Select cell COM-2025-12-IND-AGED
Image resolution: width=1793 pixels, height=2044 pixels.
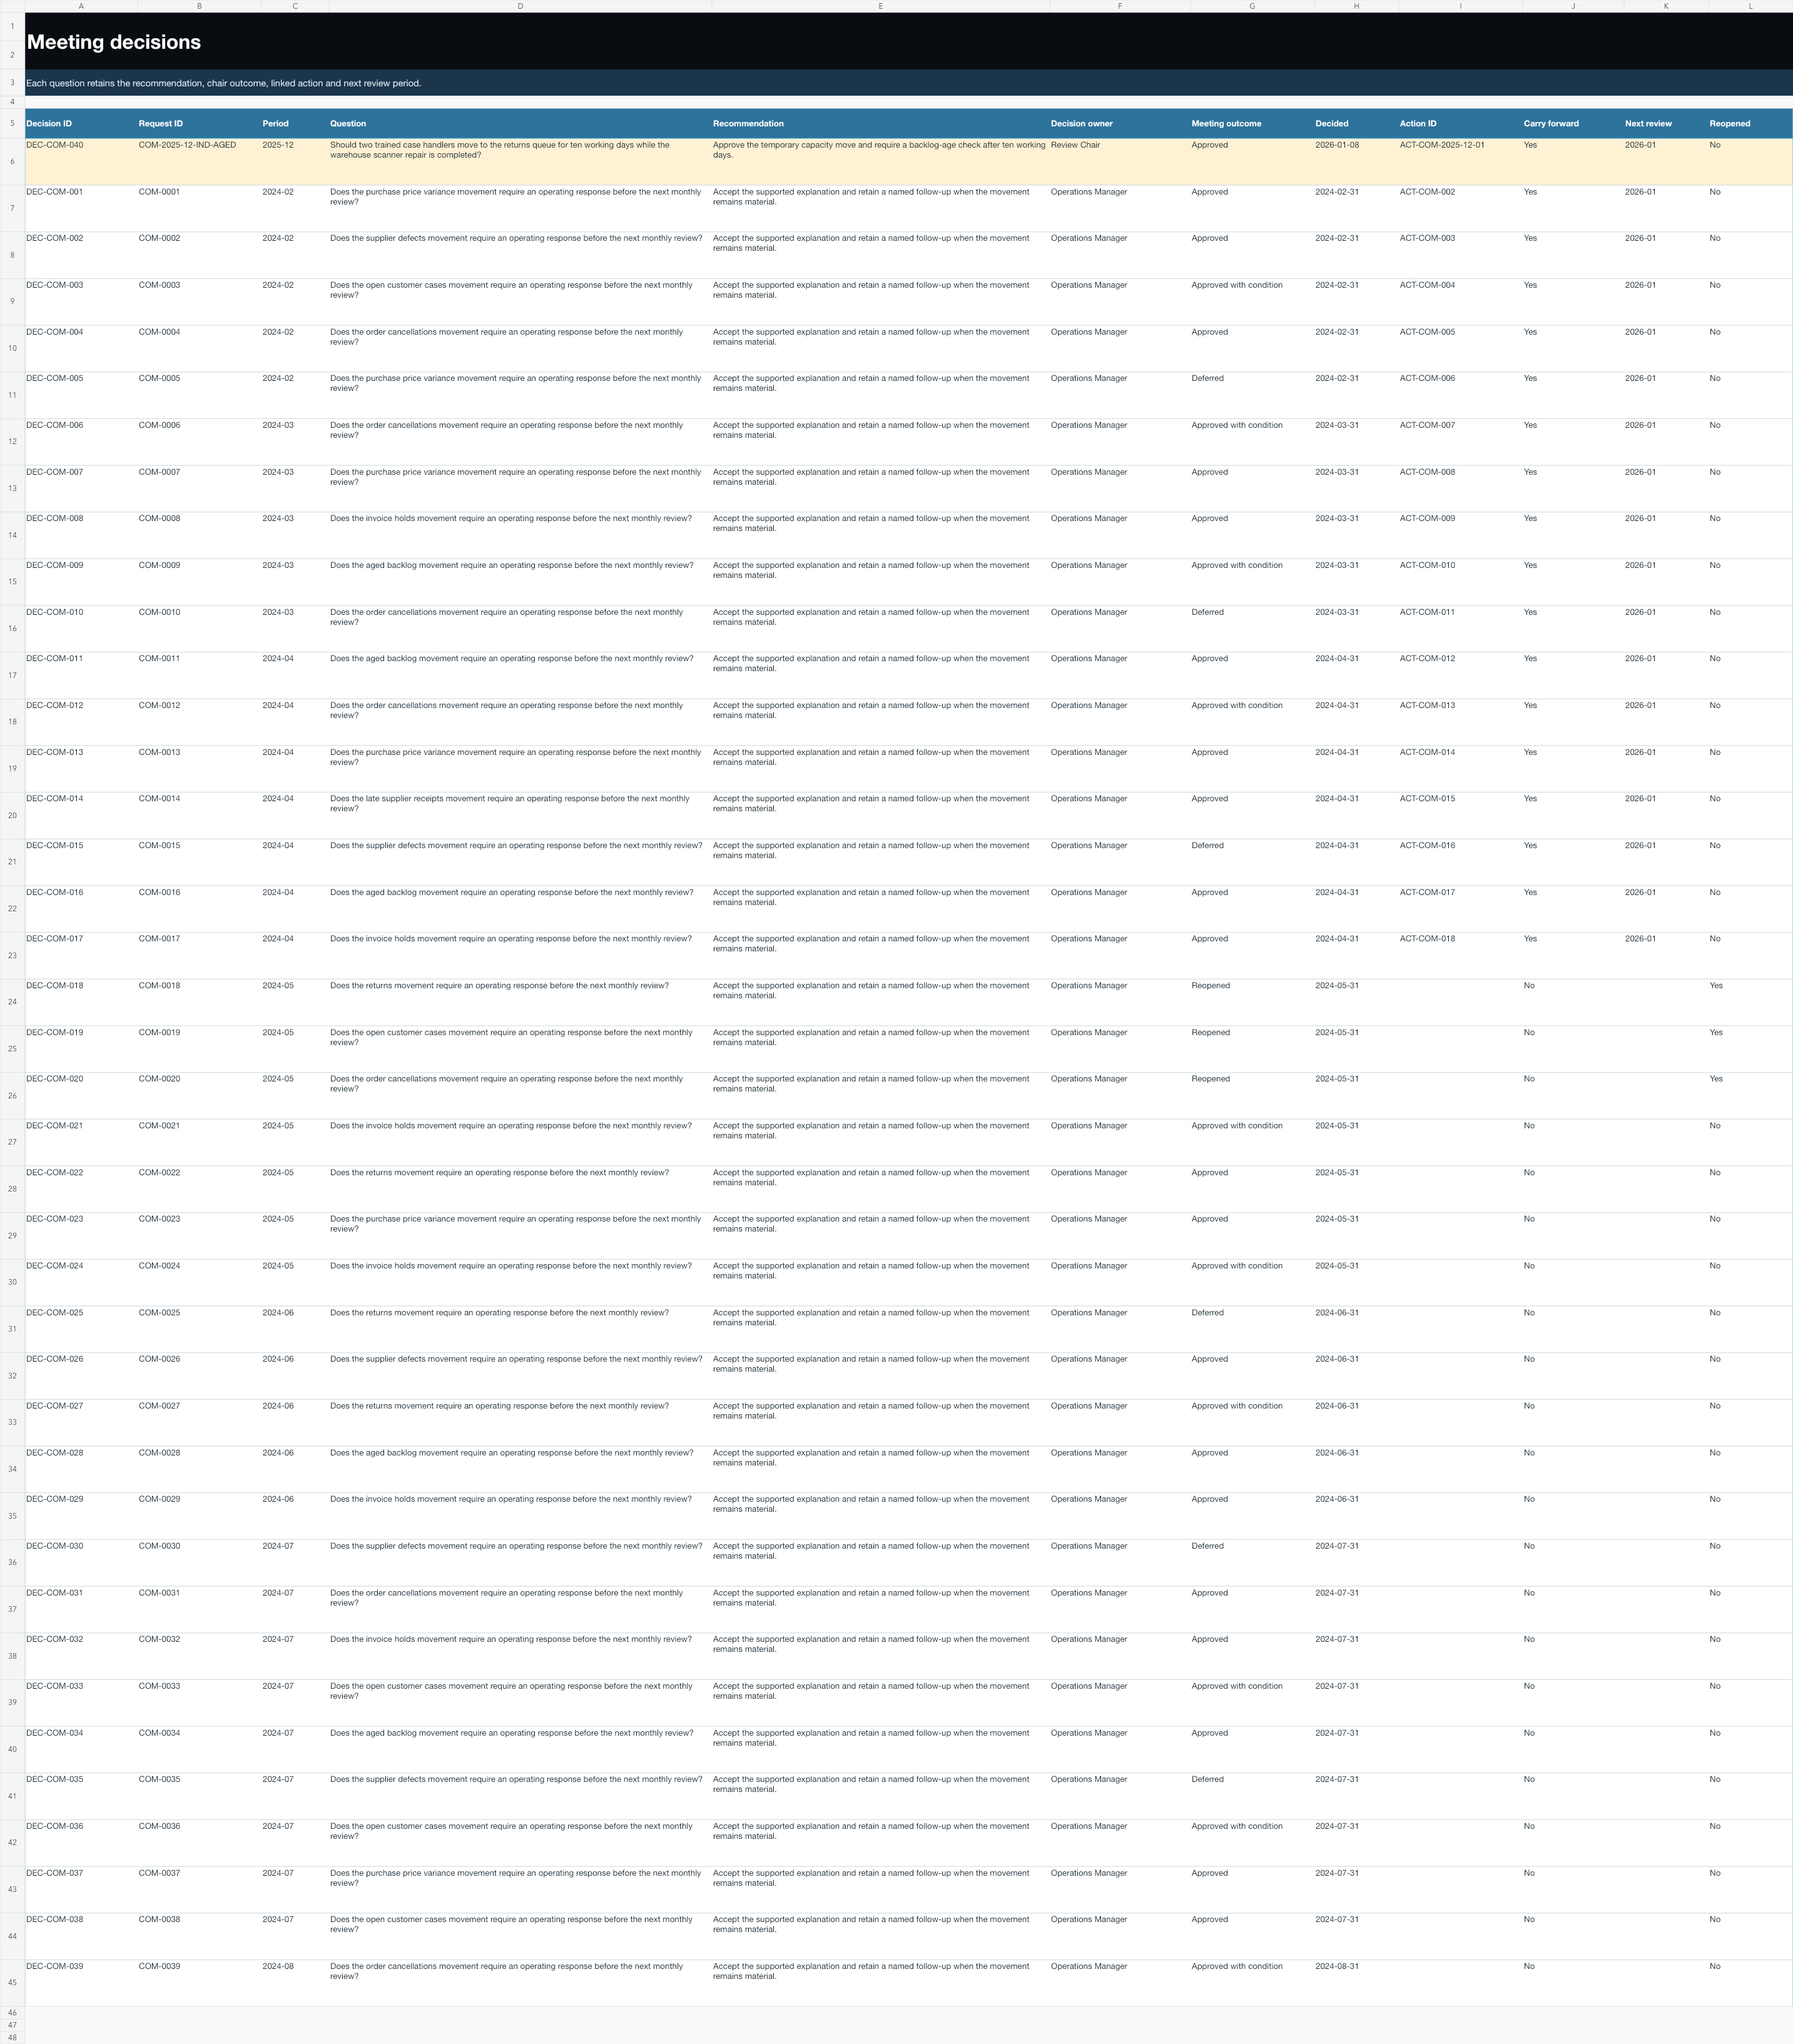199,161
